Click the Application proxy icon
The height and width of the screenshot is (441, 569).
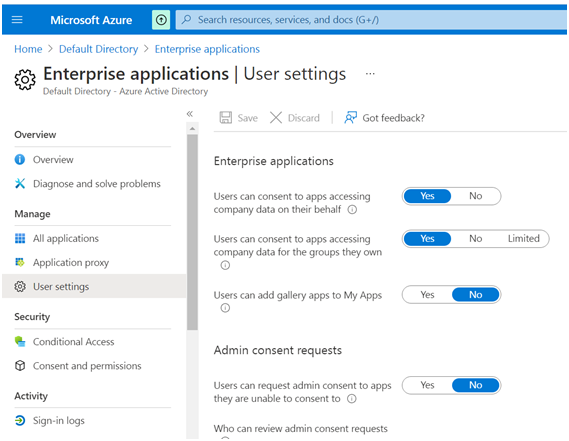click(x=20, y=262)
